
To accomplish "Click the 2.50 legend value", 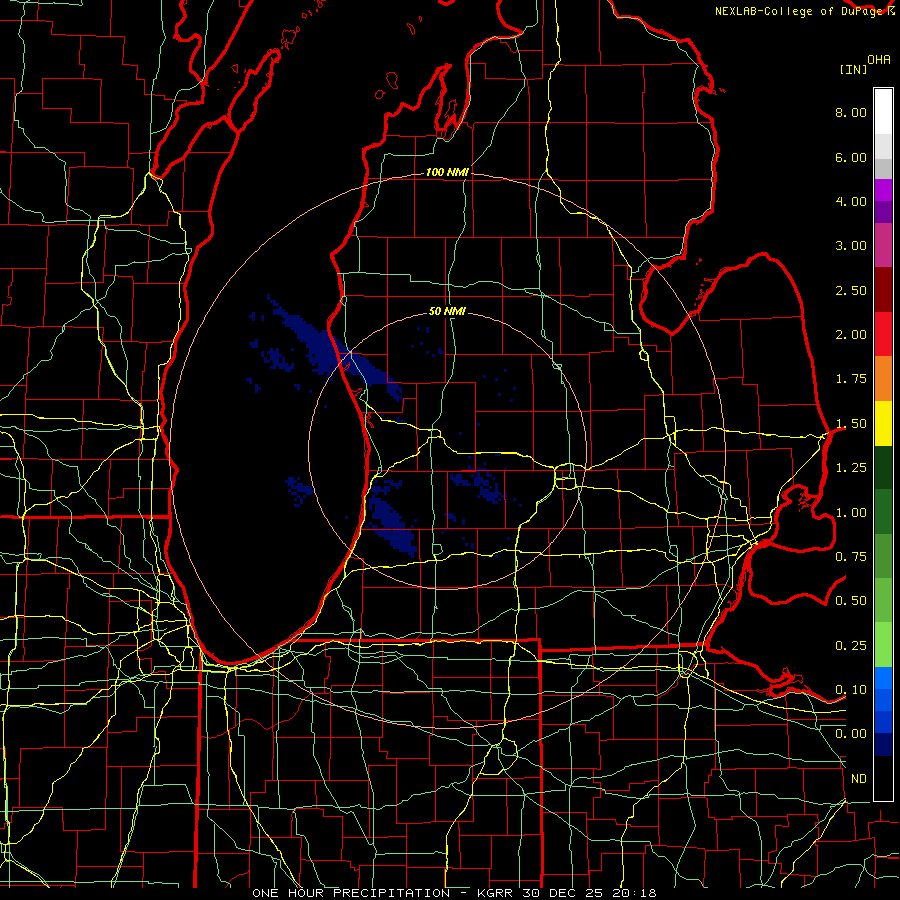I will [851, 290].
